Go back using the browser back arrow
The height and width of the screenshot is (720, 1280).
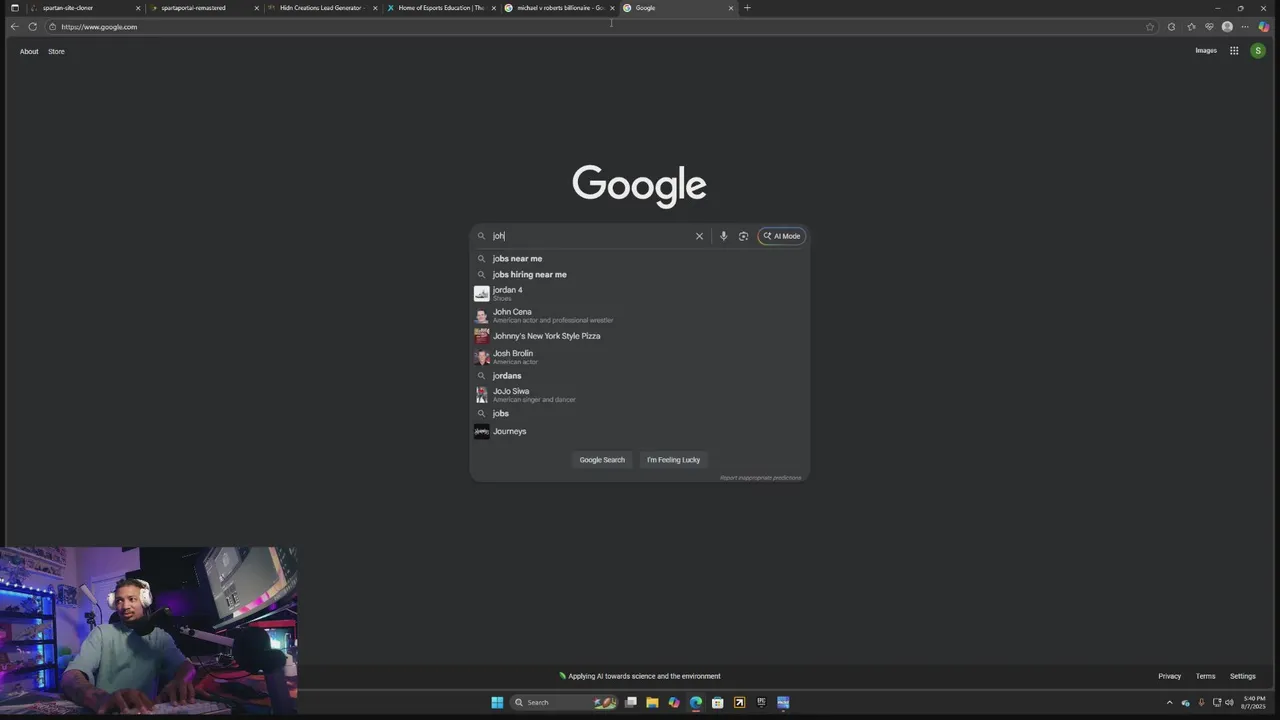pos(14,27)
